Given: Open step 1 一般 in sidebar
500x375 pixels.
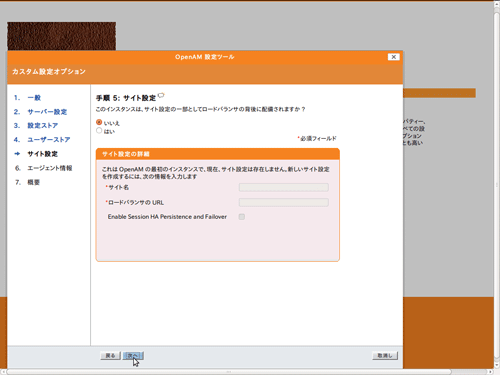Looking at the screenshot, I should point(34,98).
